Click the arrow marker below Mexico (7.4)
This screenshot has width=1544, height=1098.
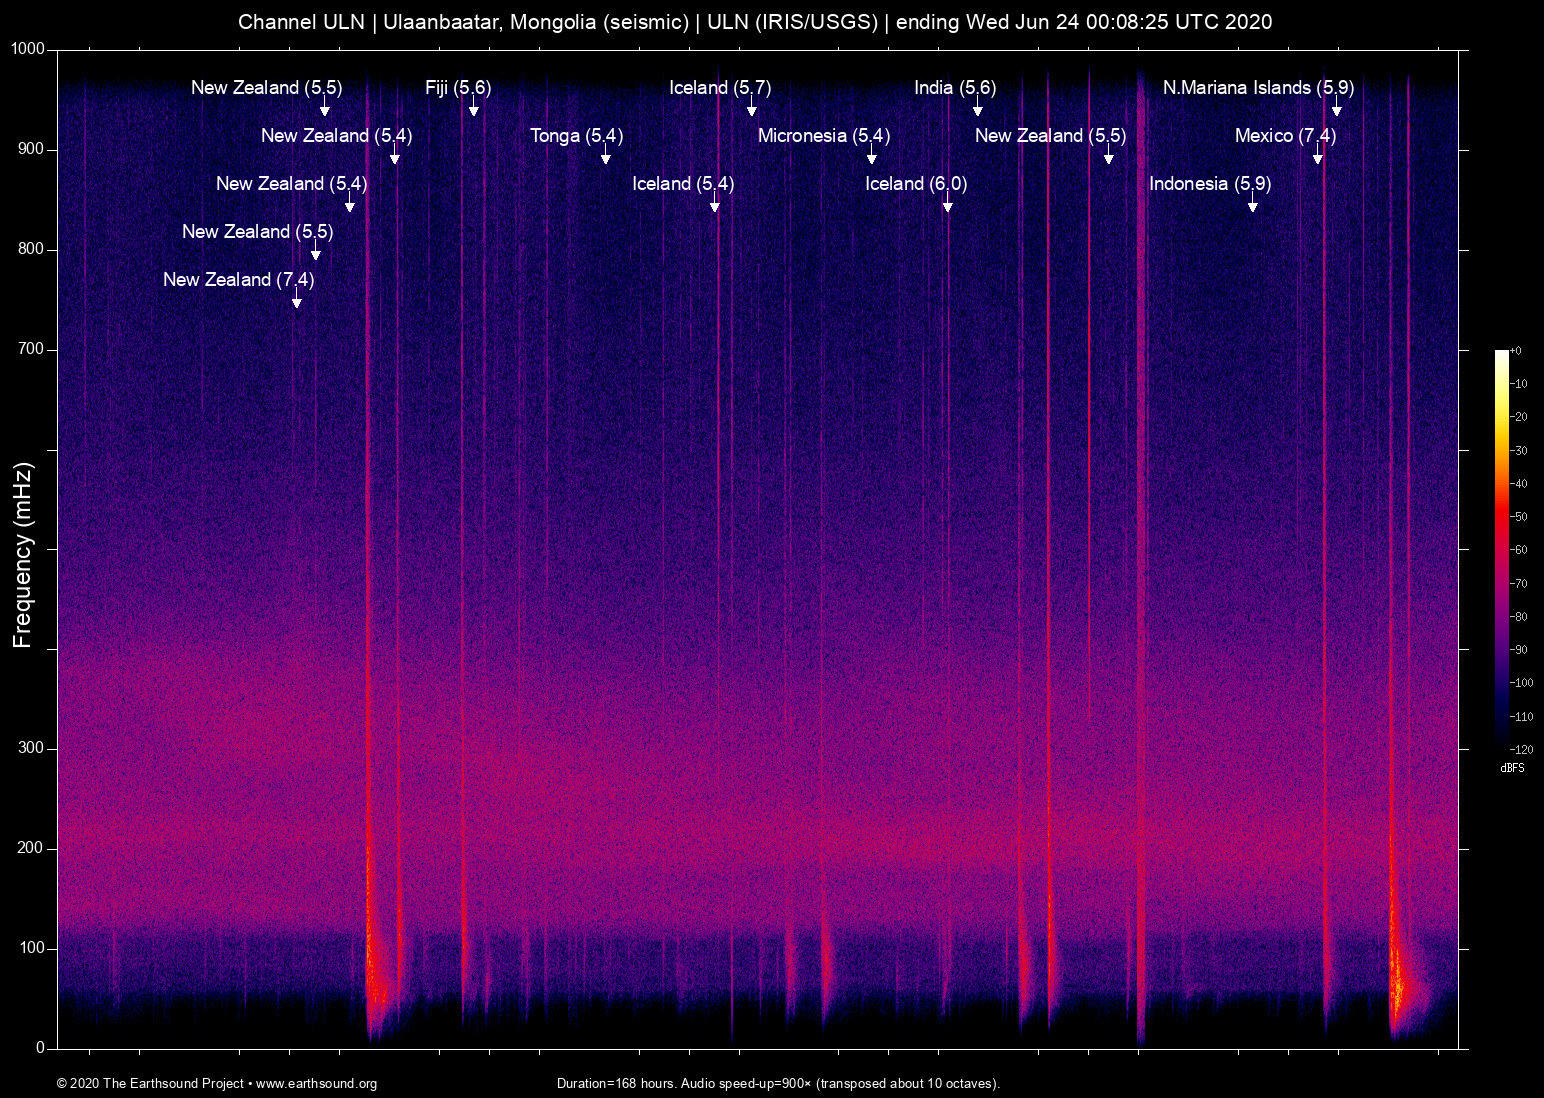[1317, 157]
